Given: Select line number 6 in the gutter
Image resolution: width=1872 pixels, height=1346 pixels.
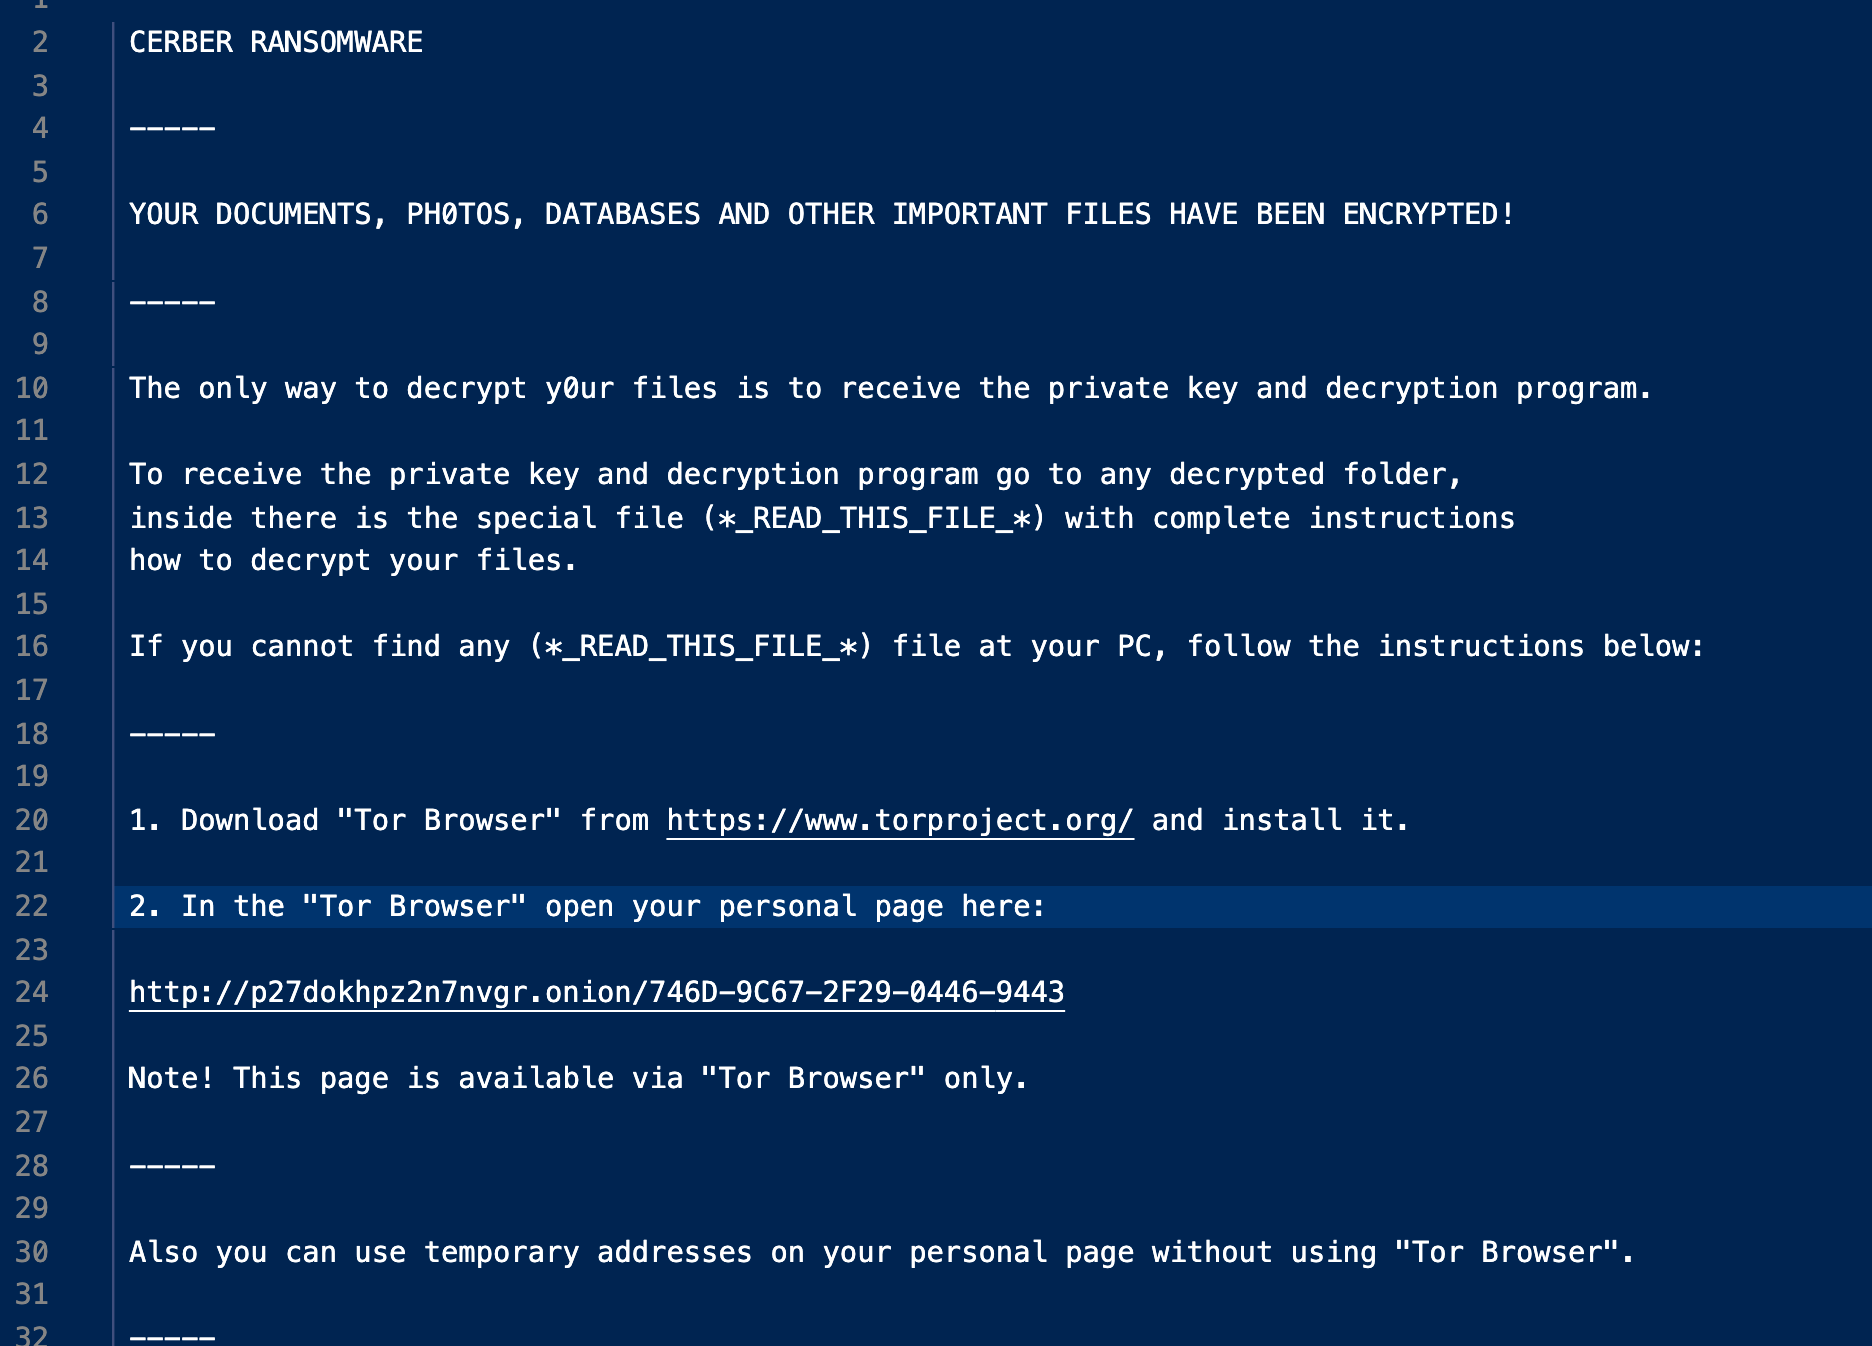Looking at the screenshot, I should [40, 214].
